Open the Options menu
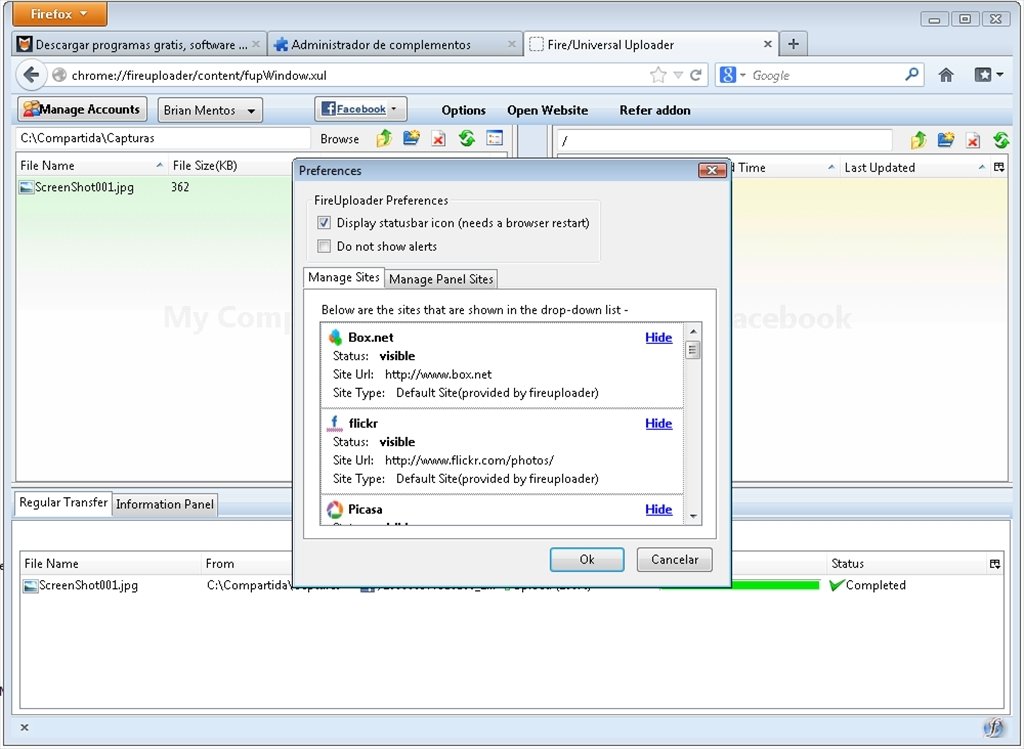Image resolution: width=1024 pixels, height=749 pixels. point(463,110)
